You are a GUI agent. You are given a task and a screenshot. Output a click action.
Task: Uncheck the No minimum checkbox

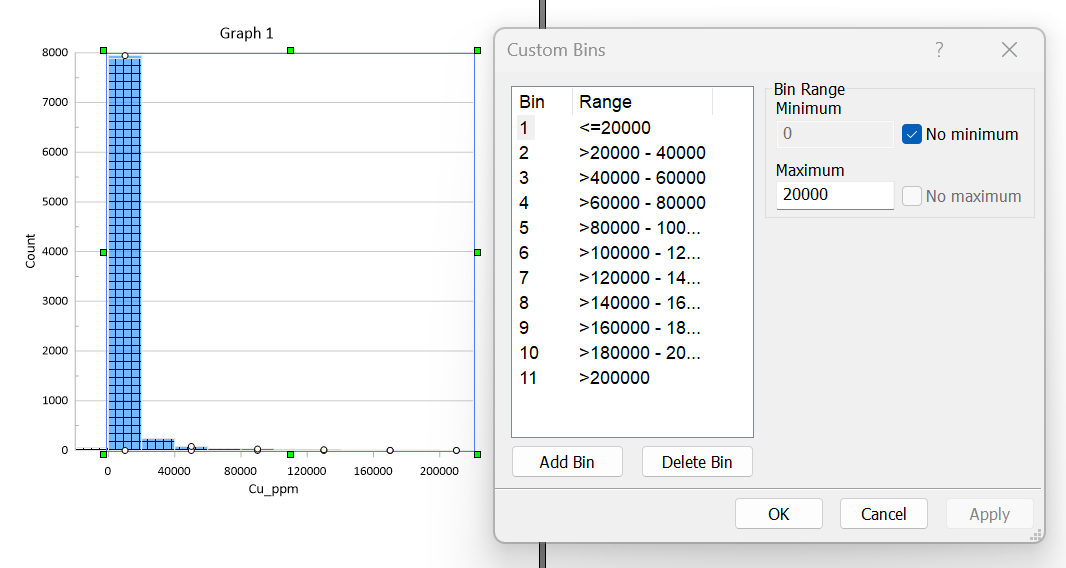click(x=912, y=134)
